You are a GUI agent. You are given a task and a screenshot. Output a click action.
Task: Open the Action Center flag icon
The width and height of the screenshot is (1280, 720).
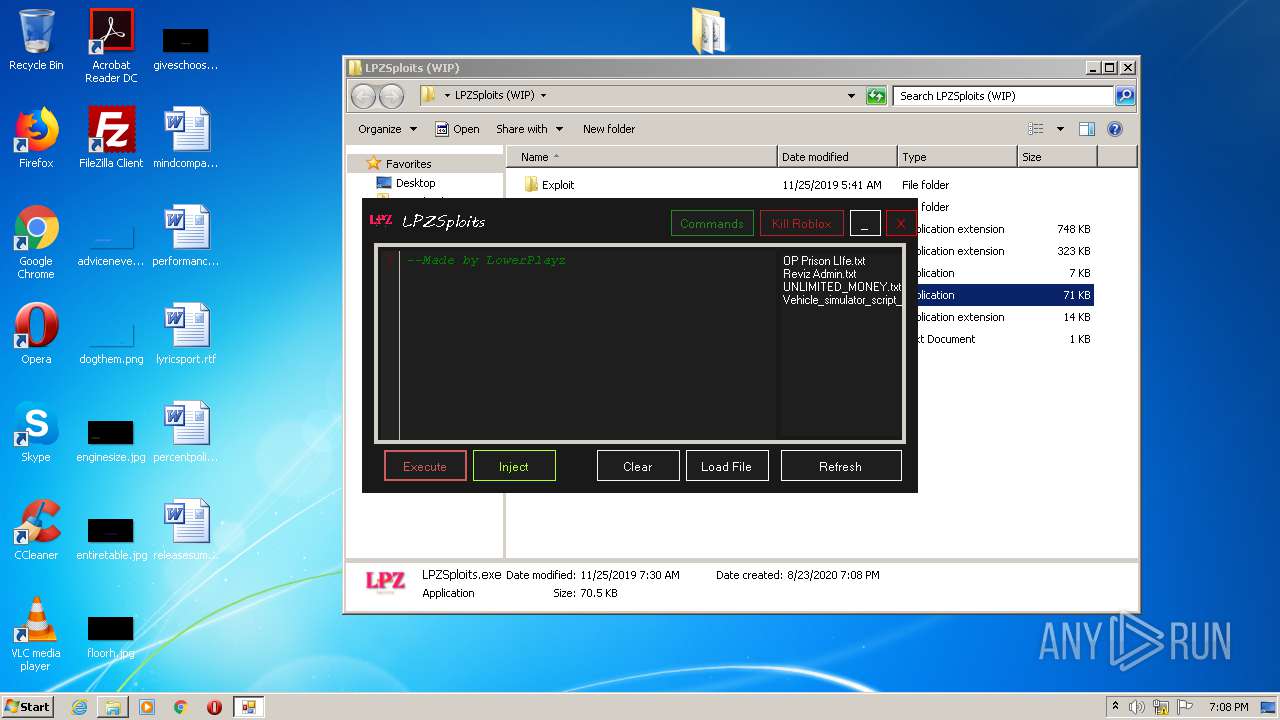pyautogui.click(x=1183, y=707)
